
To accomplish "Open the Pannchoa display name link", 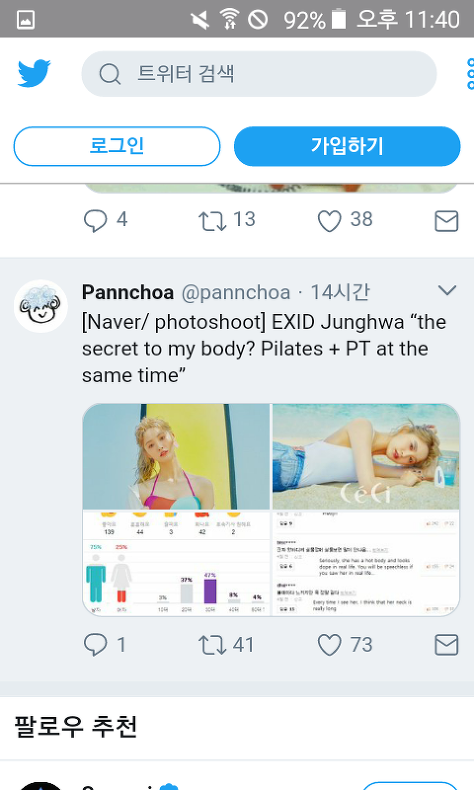I will (128, 292).
